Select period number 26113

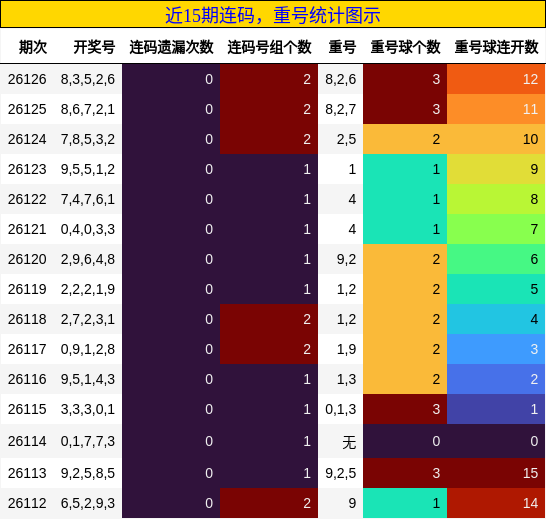click(x=27, y=473)
